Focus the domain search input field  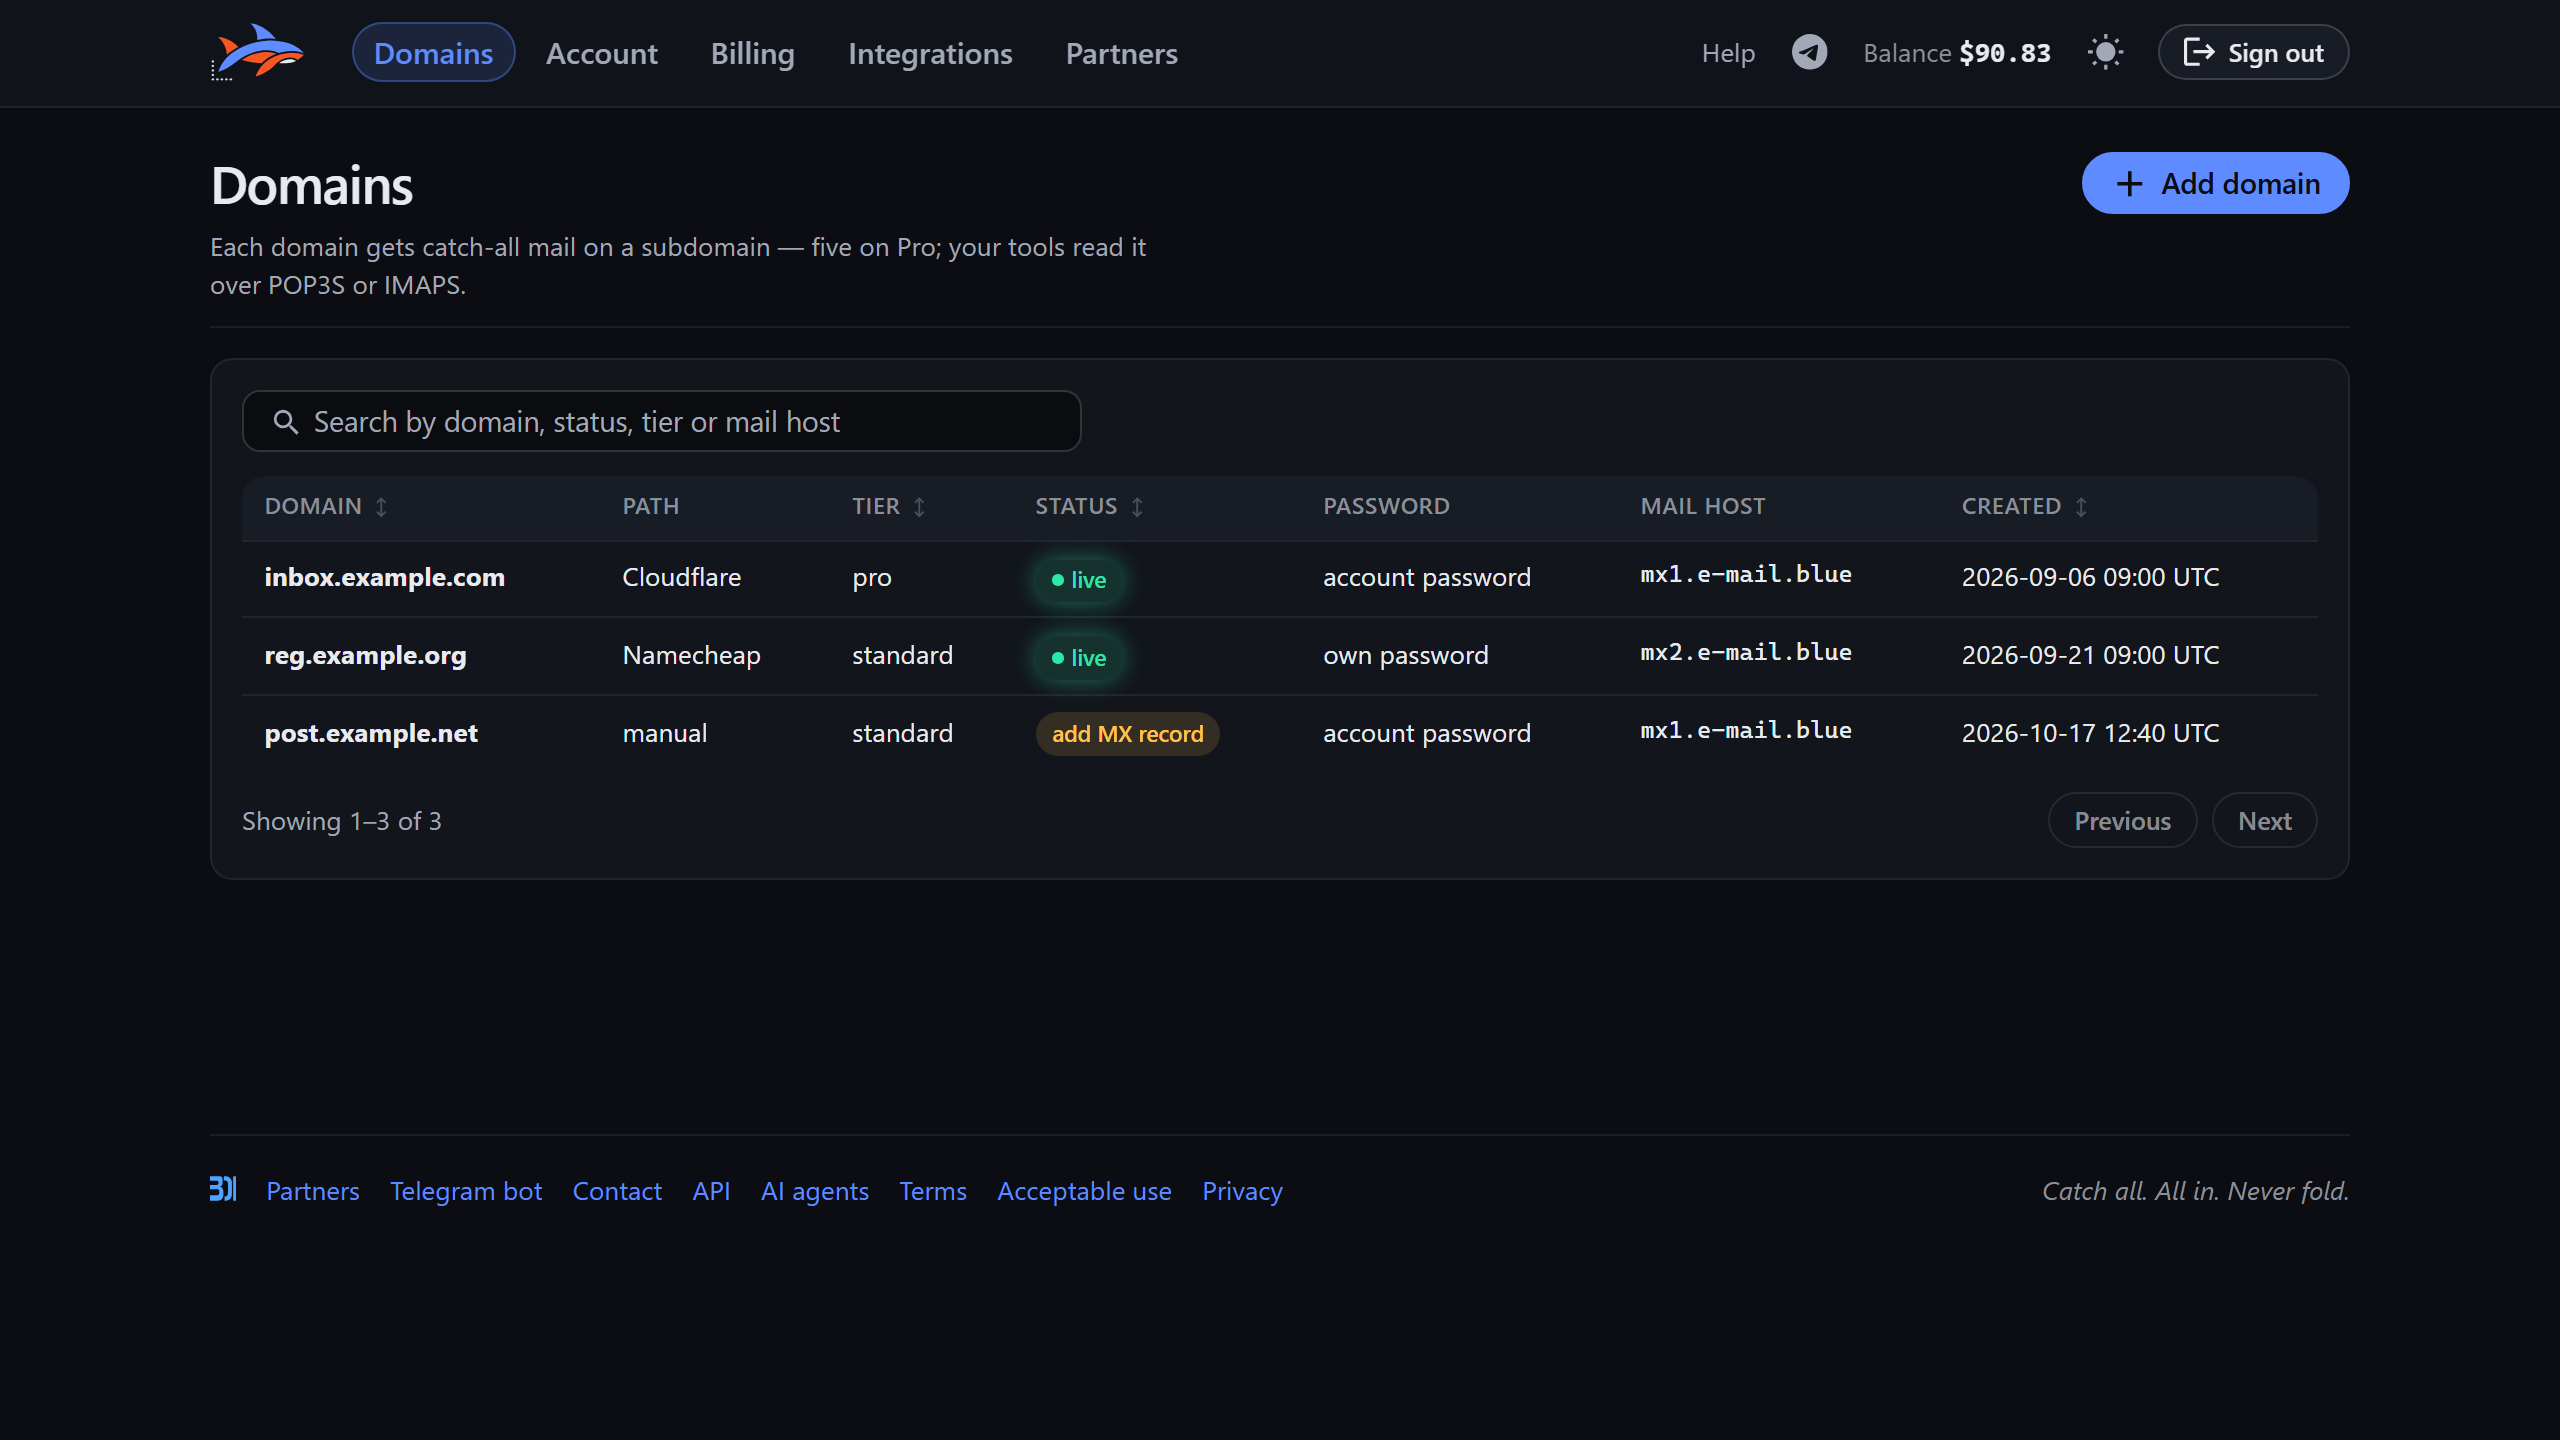pos(661,421)
